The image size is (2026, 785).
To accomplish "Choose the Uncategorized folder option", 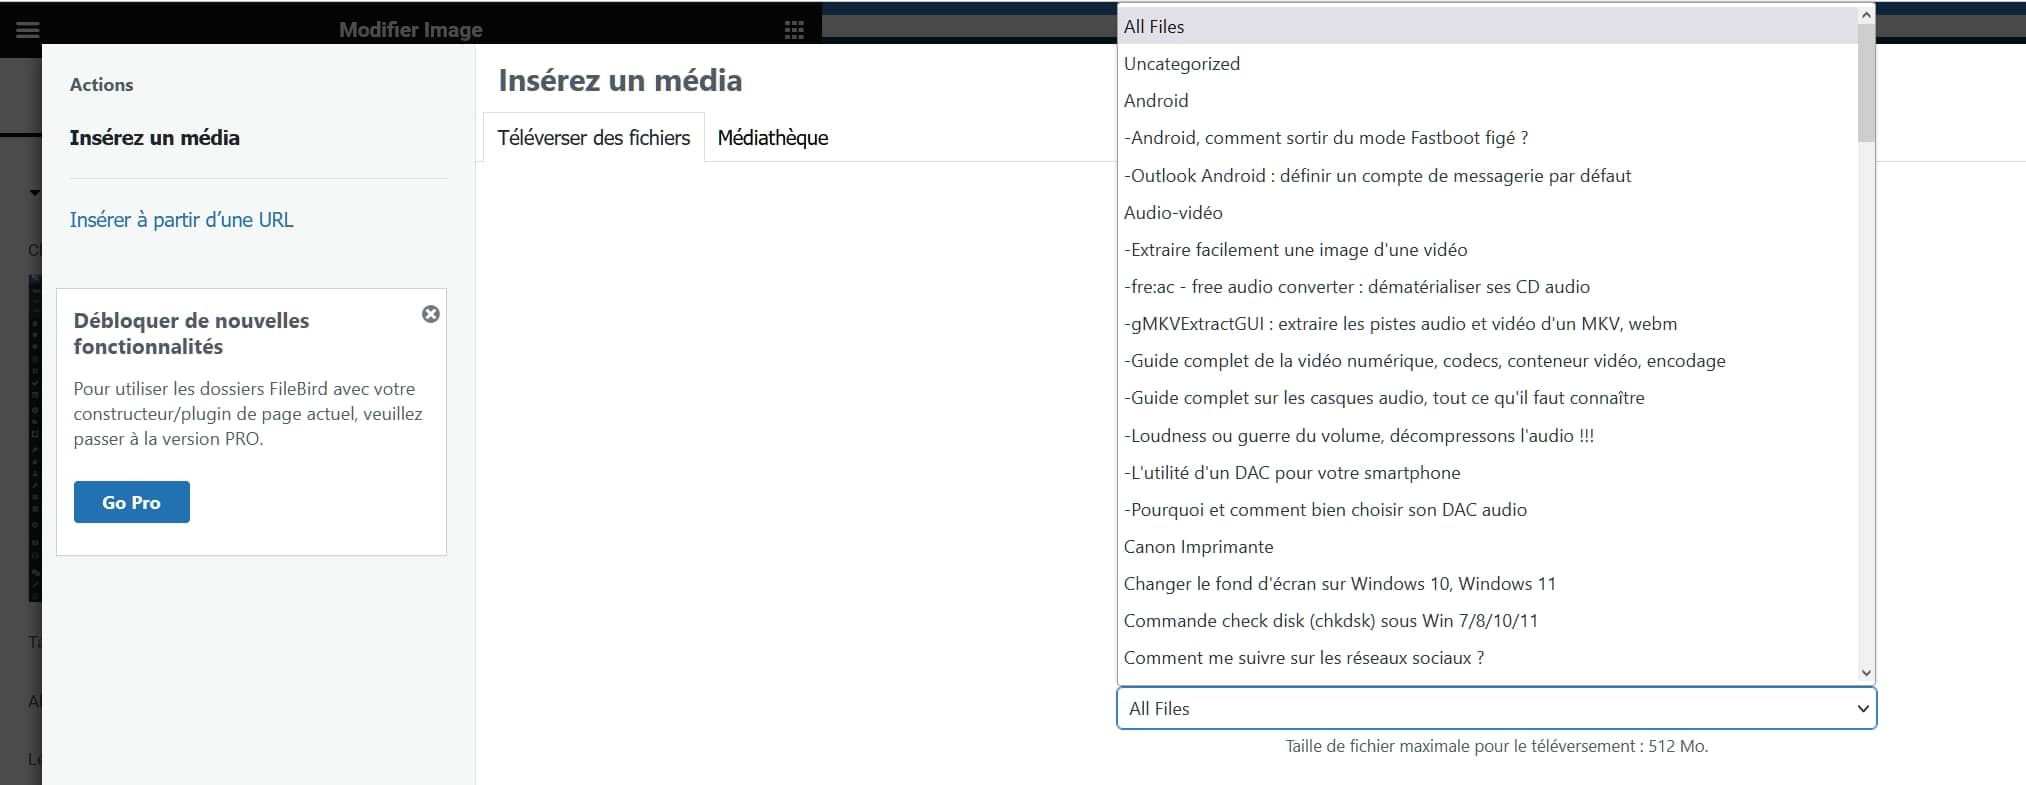I will [x=1181, y=64].
